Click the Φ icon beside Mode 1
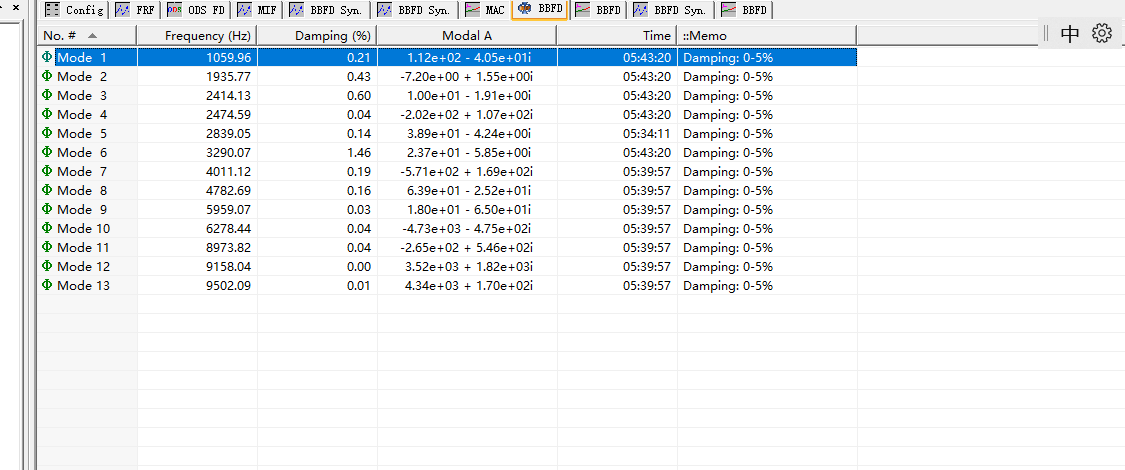The image size is (1125, 470). pos(47,58)
